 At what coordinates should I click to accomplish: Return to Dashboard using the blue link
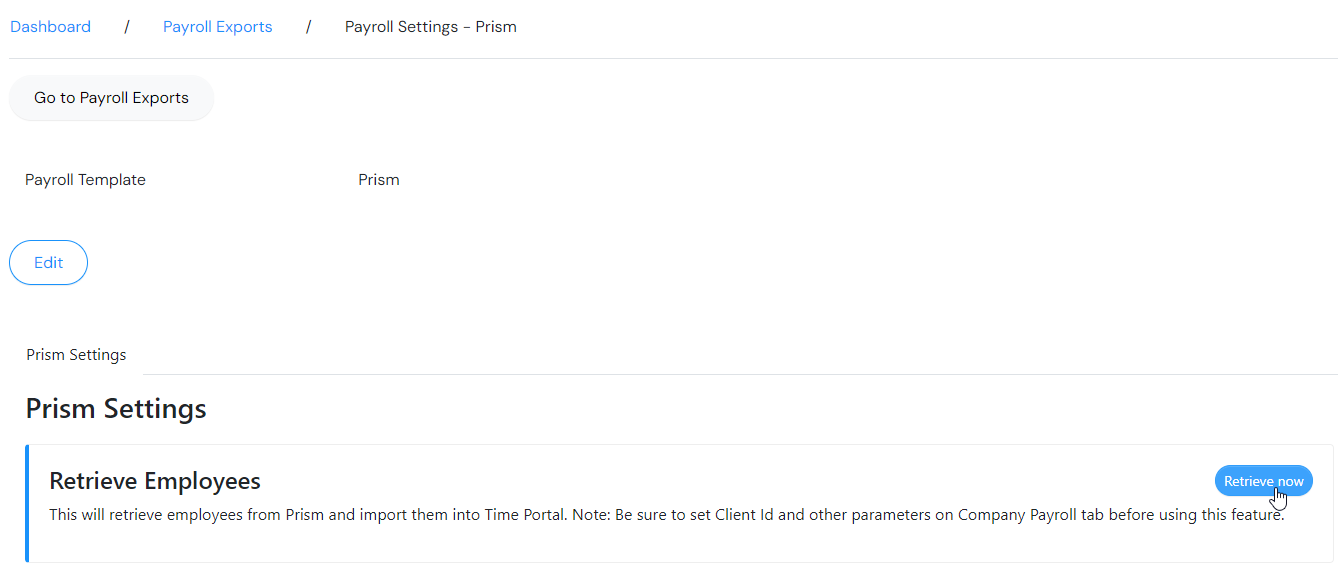50,26
